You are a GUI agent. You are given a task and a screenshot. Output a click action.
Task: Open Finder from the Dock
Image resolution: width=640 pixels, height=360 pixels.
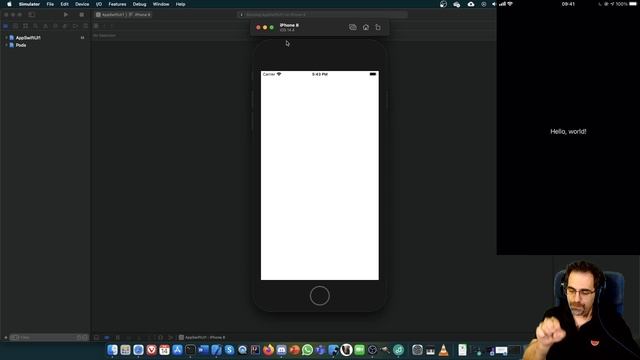(x=112, y=350)
